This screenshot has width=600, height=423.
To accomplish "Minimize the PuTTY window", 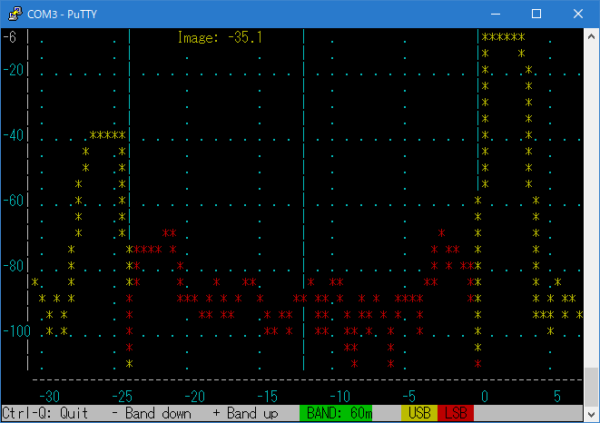I will coord(492,13).
